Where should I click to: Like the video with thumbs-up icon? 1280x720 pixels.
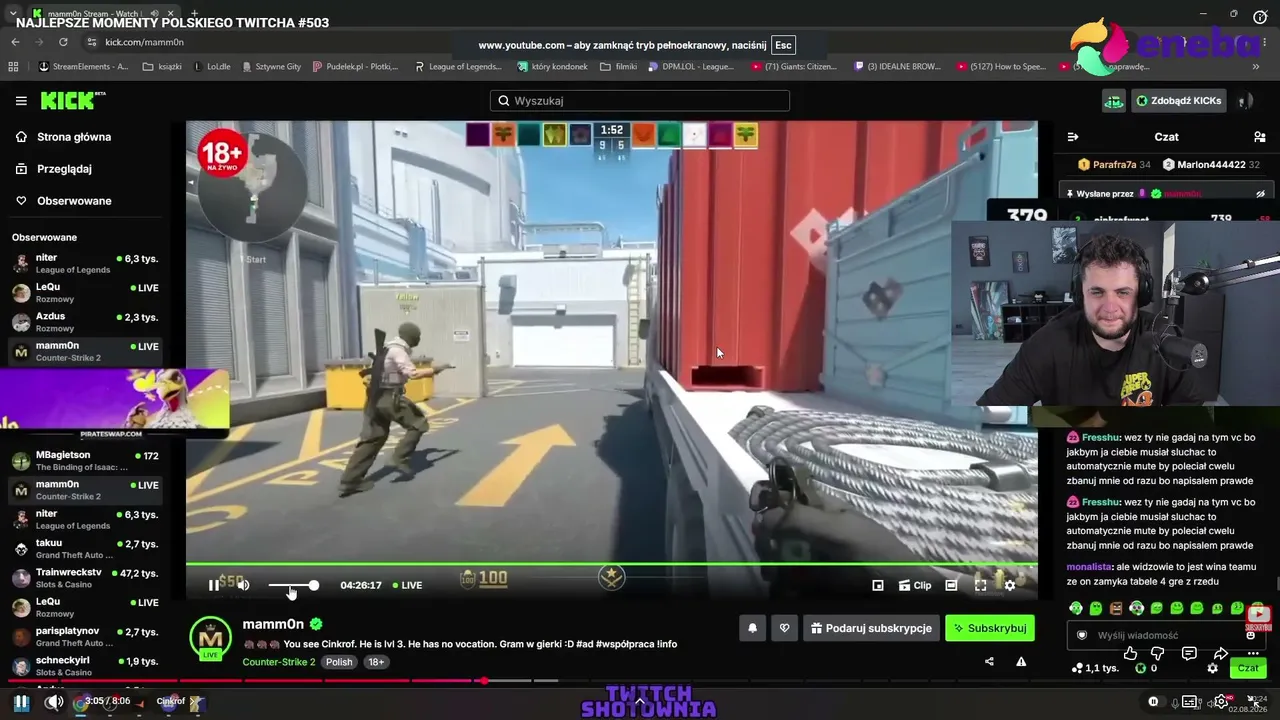coord(1130,654)
